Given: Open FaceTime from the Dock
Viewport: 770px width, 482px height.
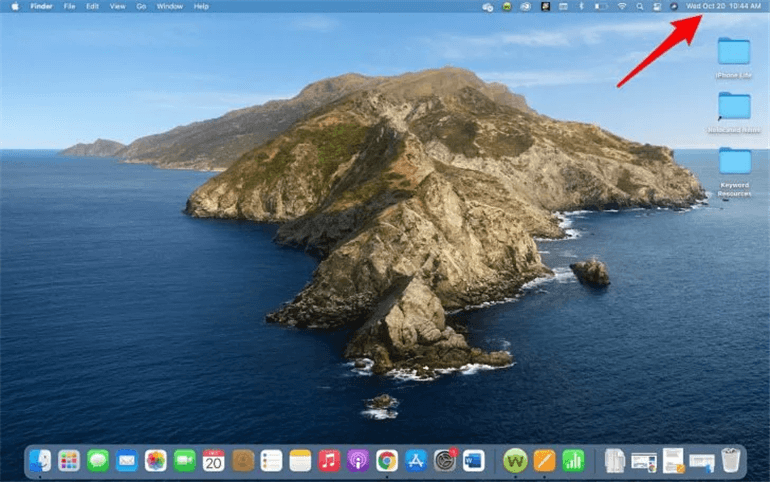Looking at the screenshot, I should (x=185, y=461).
